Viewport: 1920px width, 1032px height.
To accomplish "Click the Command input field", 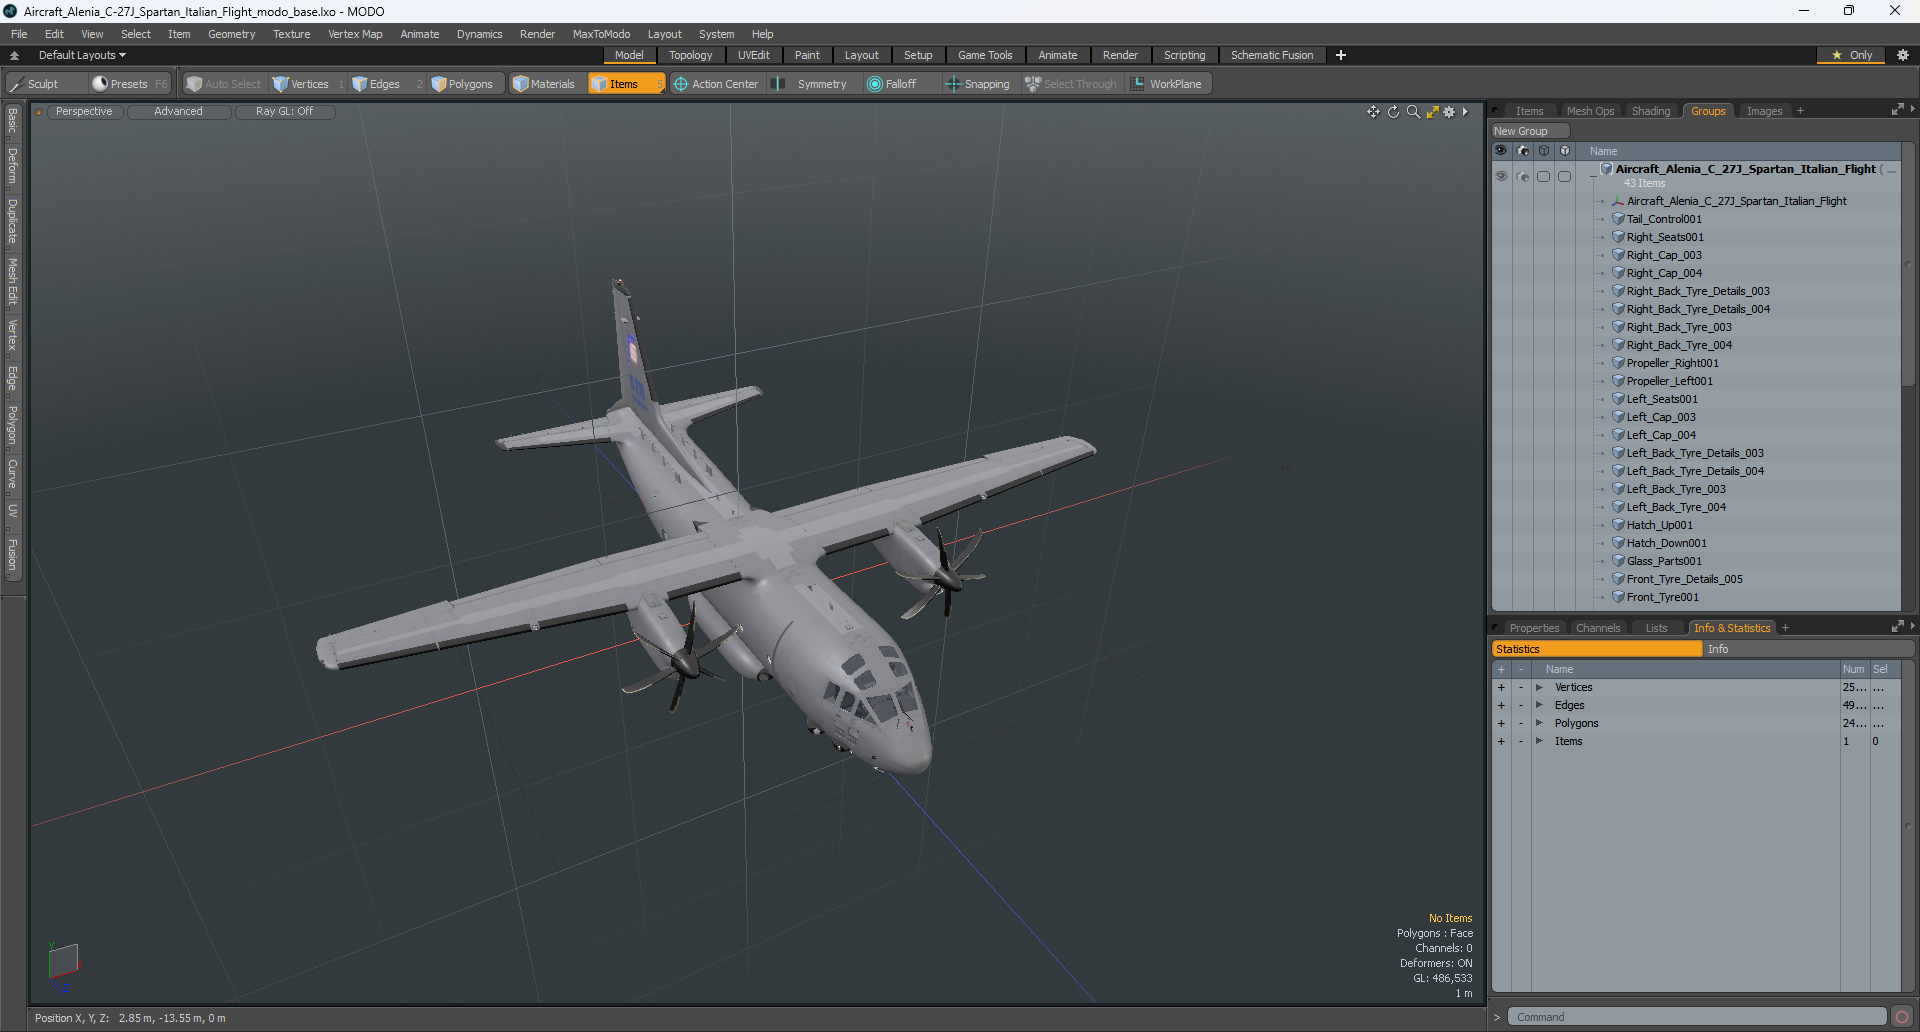I will click(1696, 1017).
